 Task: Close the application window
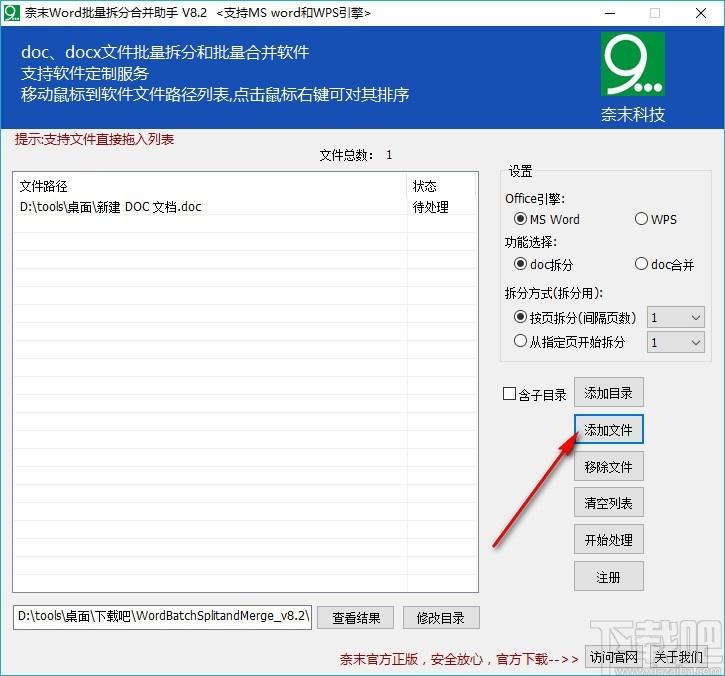[x=700, y=13]
